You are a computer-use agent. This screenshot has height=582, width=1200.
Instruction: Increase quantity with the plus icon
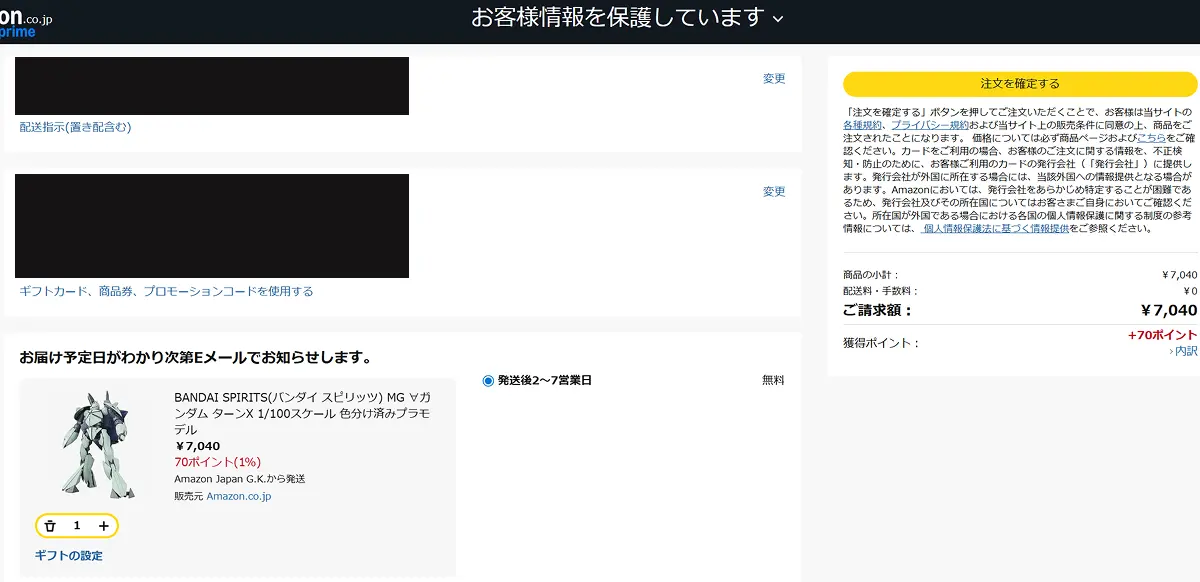103,526
